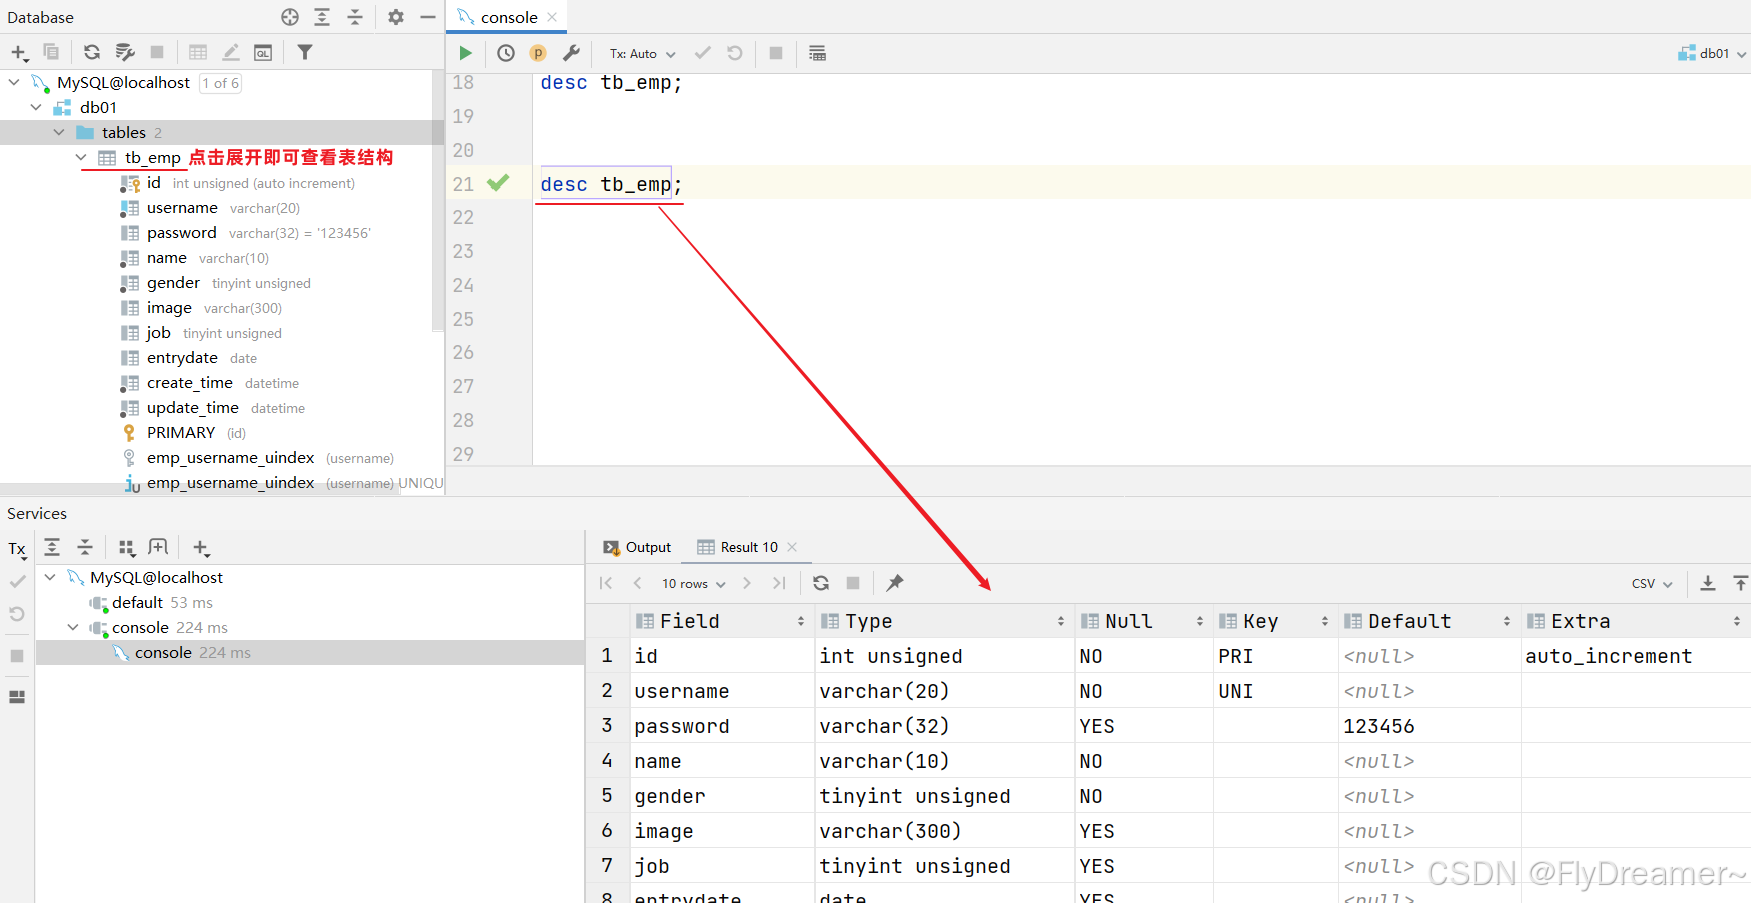Image resolution: width=1751 pixels, height=903 pixels.
Task: Click the Duplicate icon in Database toolbar
Action: [51, 52]
